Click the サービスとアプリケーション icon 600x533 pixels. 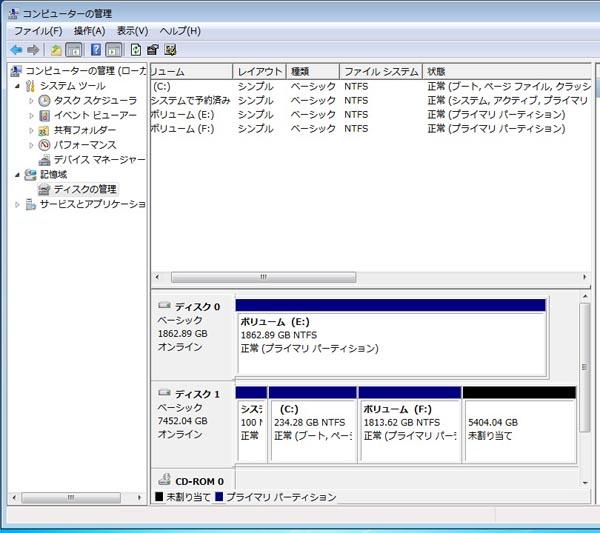[x=30, y=204]
